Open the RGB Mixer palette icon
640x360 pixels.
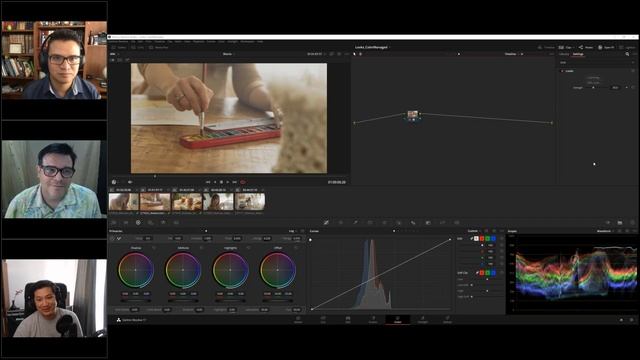[163, 222]
